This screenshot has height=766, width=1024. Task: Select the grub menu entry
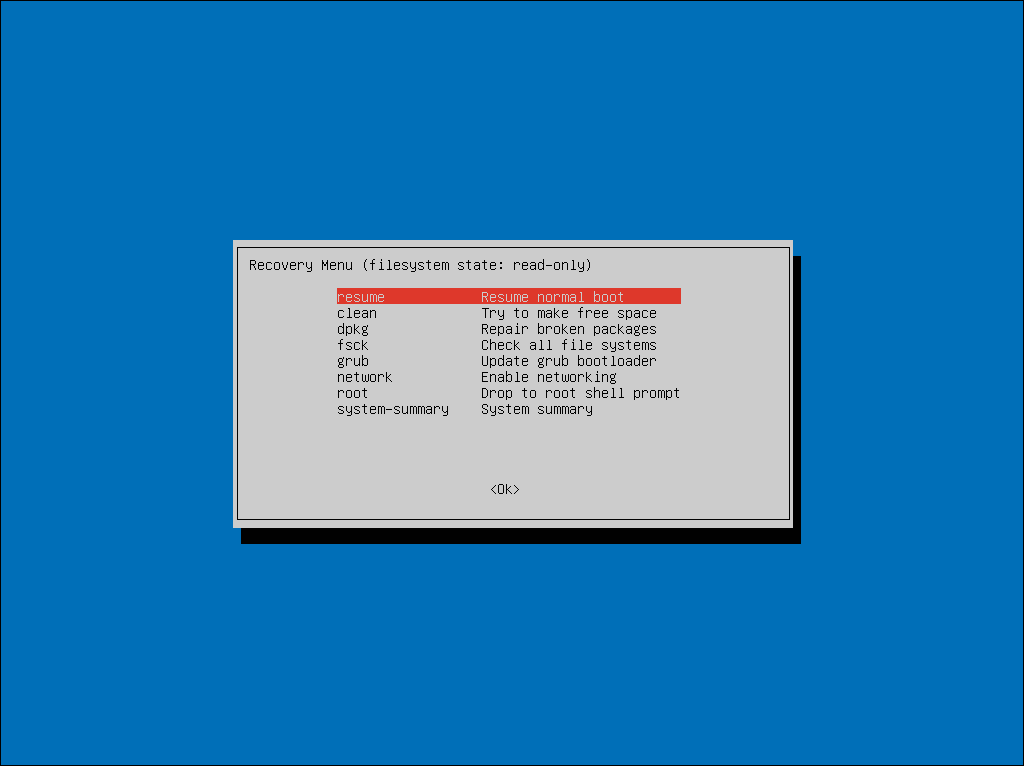tap(353, 361)
